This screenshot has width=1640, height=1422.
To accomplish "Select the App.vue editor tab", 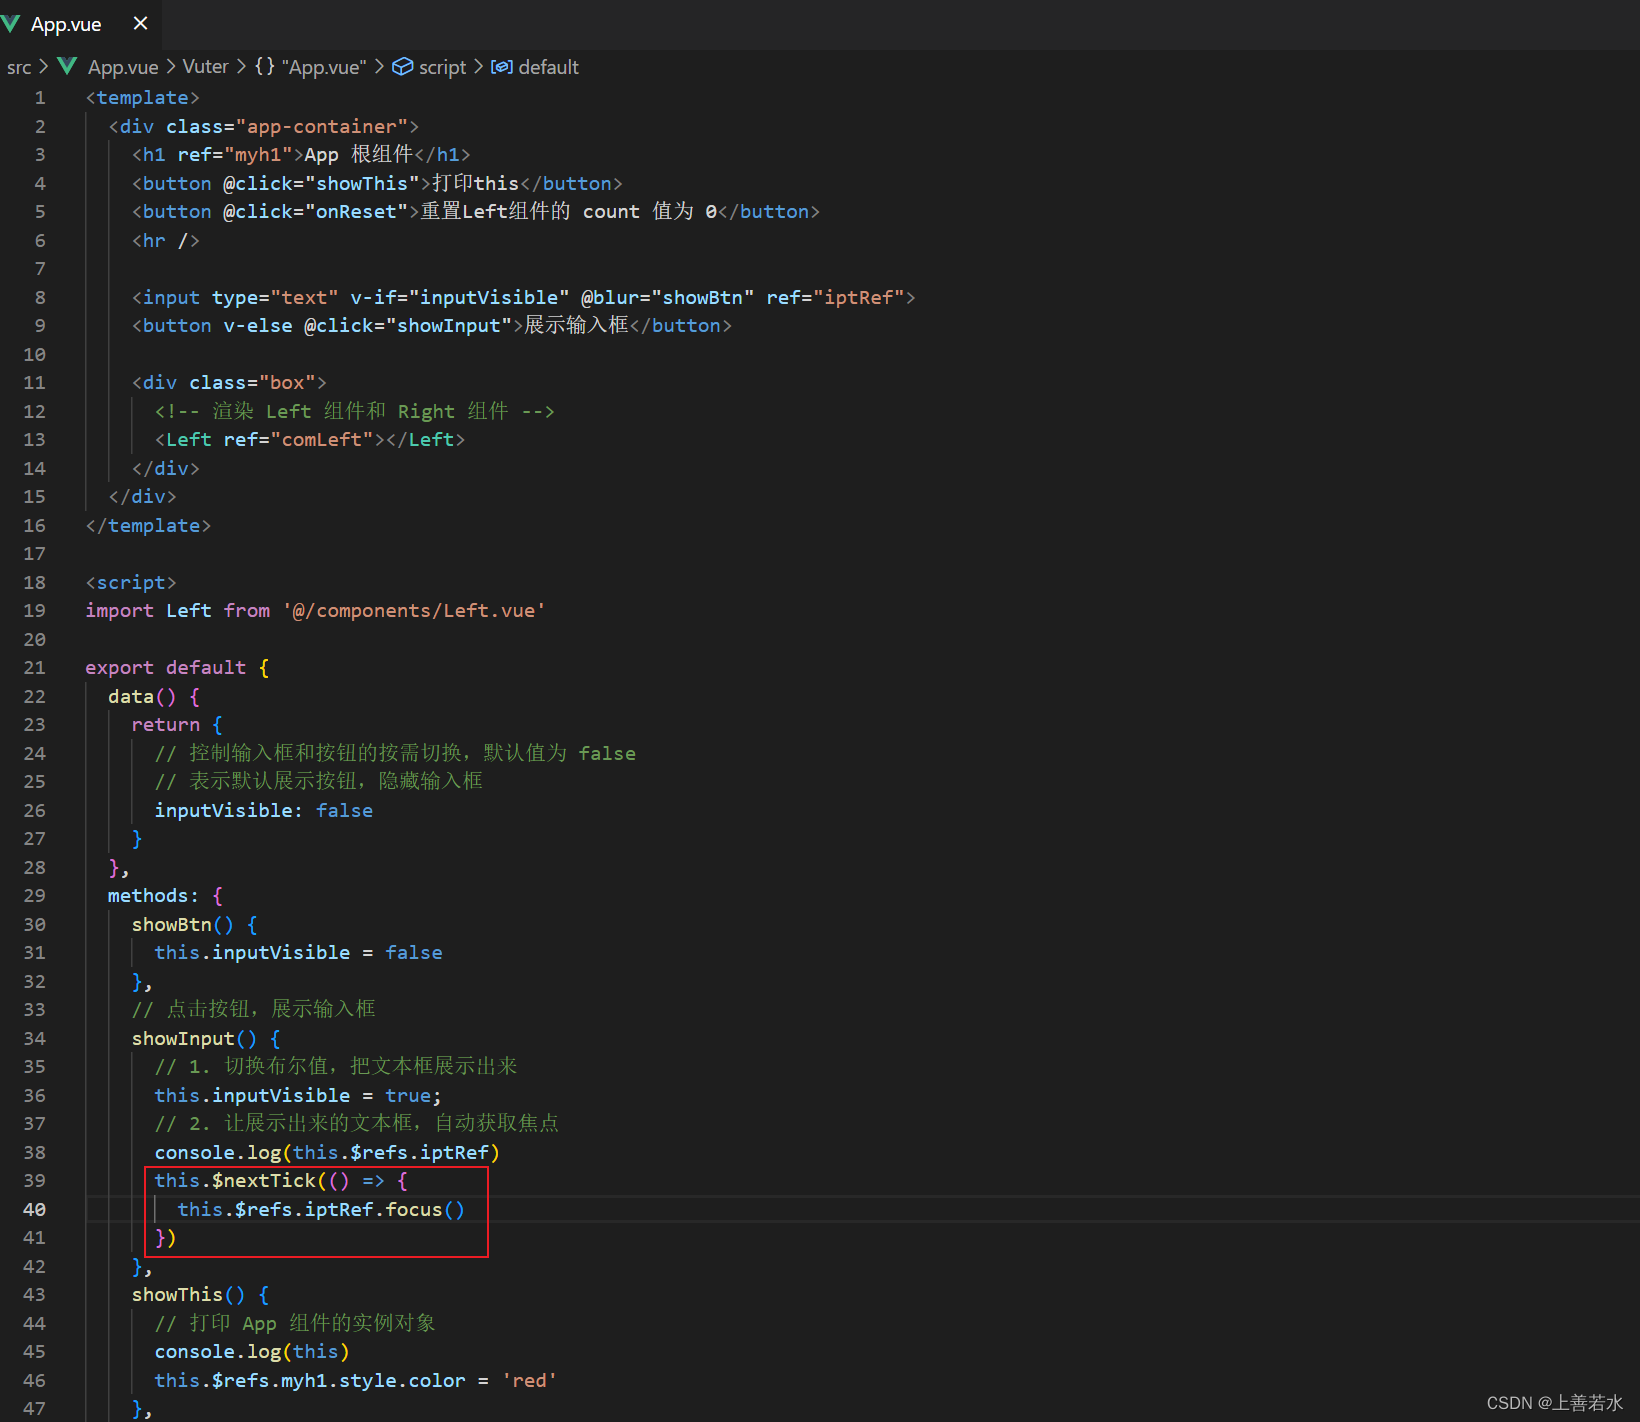I will tap(80, 24).
